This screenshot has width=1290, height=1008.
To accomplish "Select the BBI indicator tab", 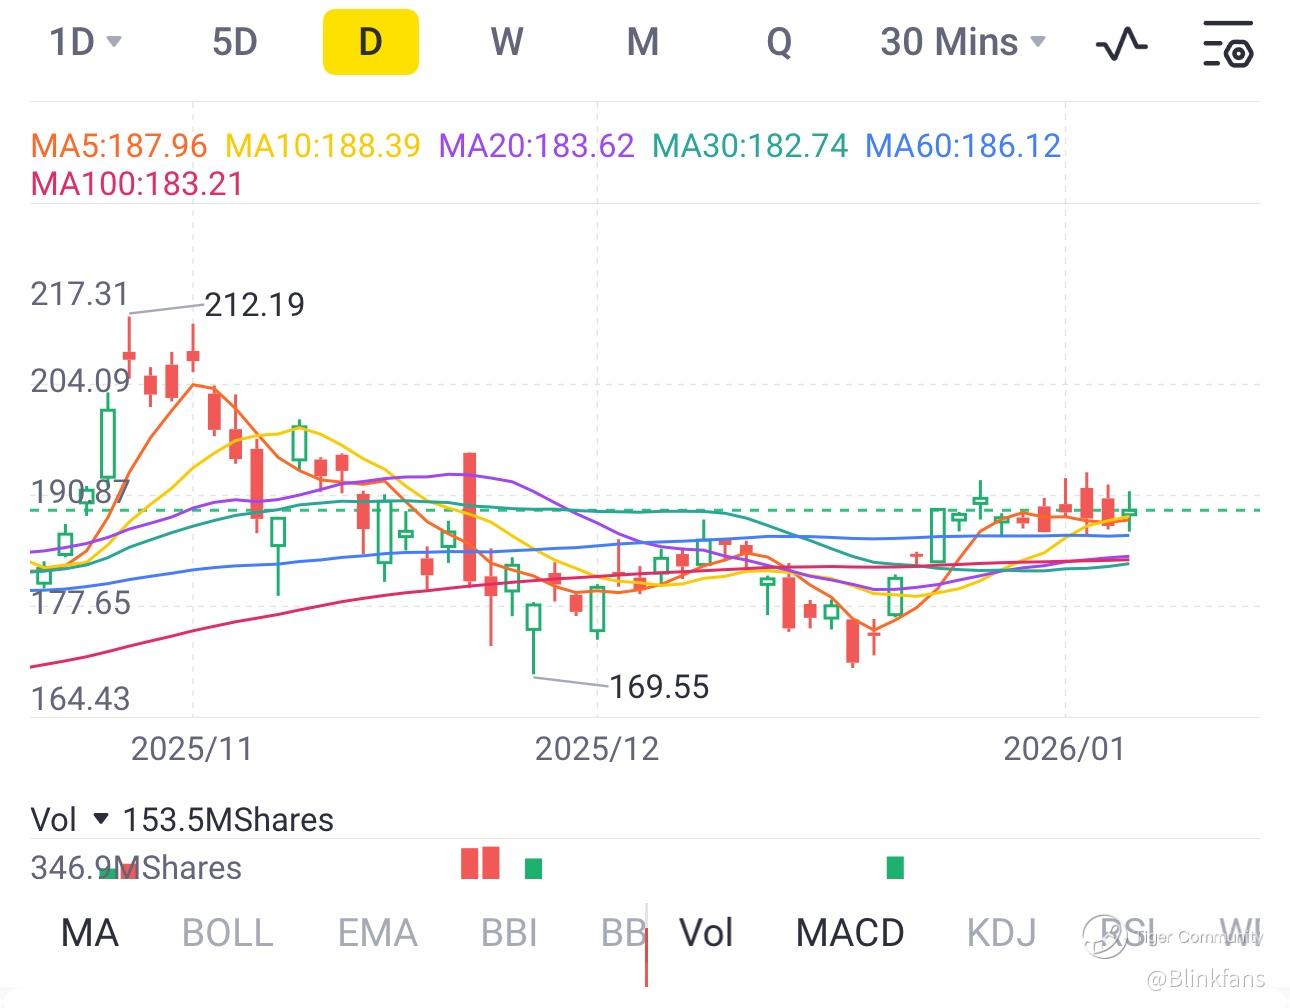I will tap(509, 933).
